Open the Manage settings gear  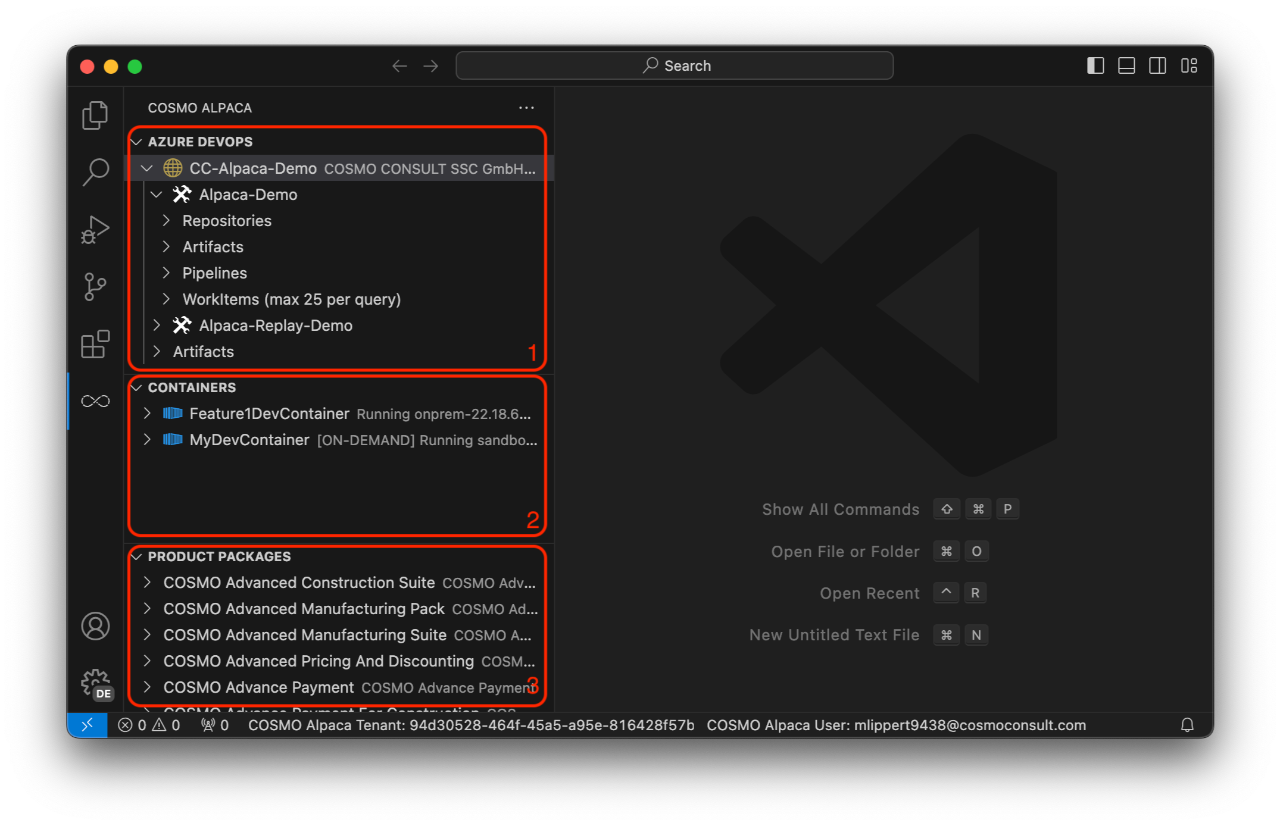95,683
